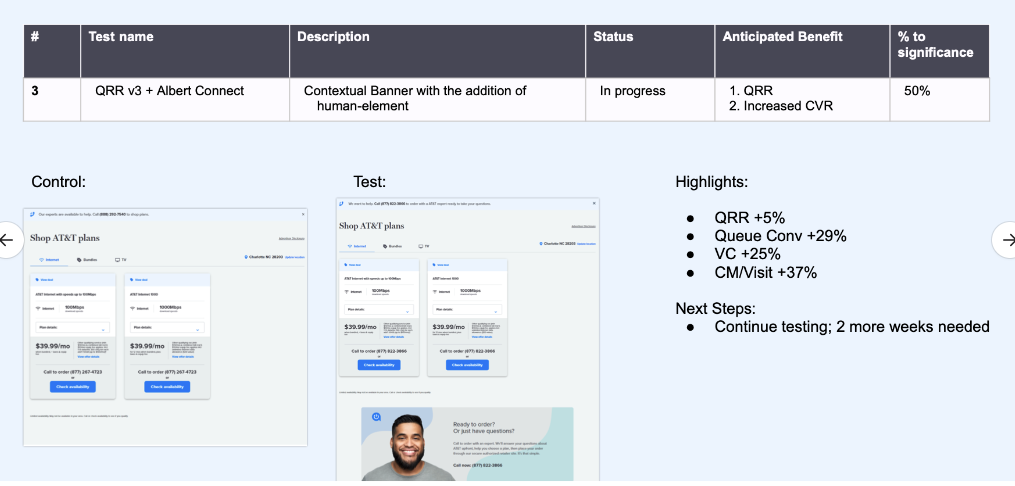Click Update location link in Control screenshot

pyautogui.click(x=295, y=257)
